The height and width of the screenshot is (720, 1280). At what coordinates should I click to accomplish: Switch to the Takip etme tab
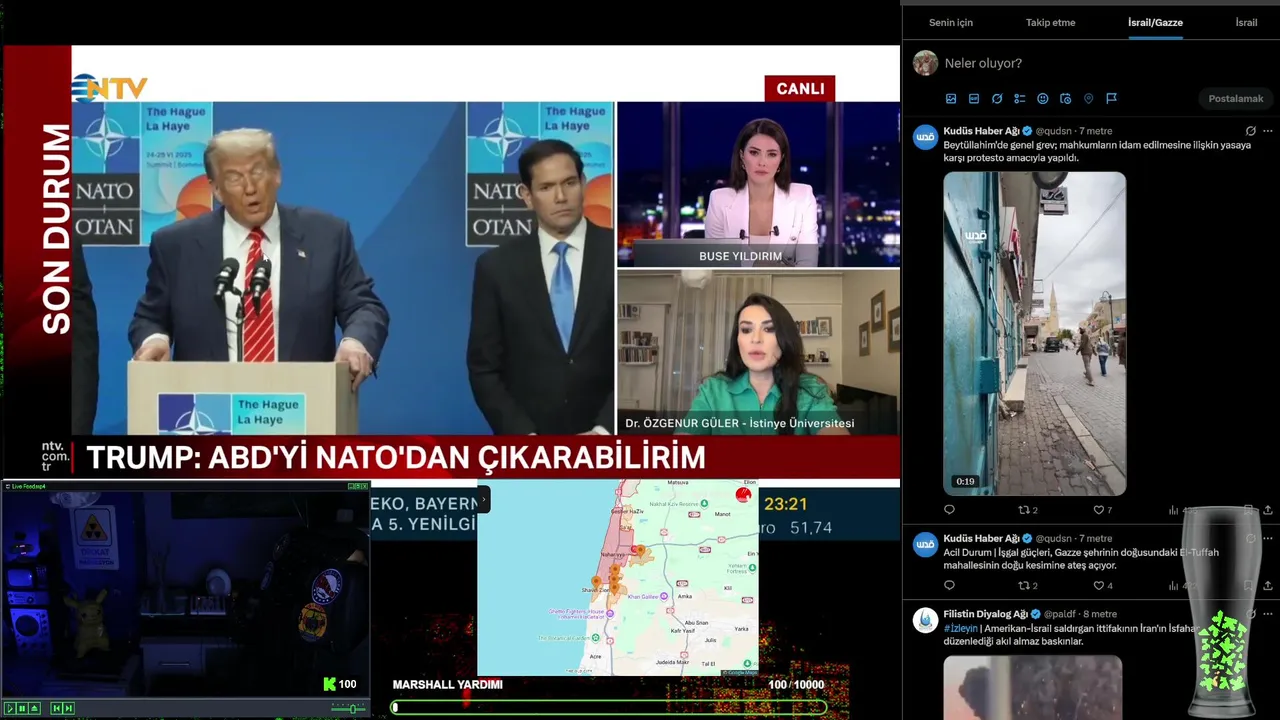(1050, 22)
